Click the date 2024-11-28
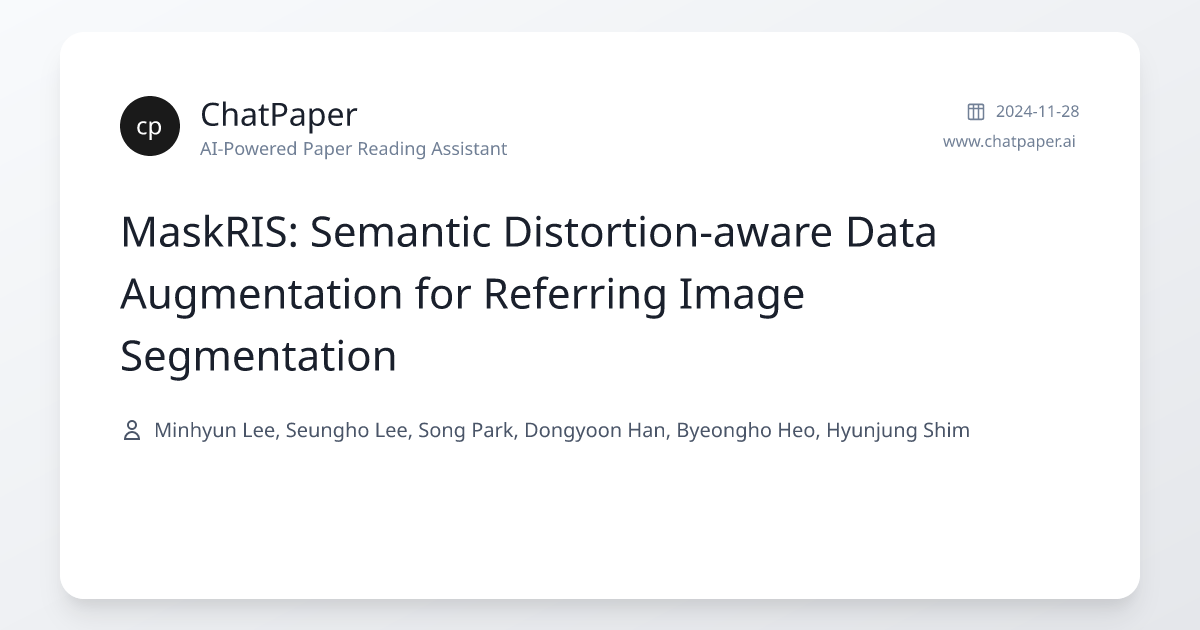 (x=1037, y=111)
